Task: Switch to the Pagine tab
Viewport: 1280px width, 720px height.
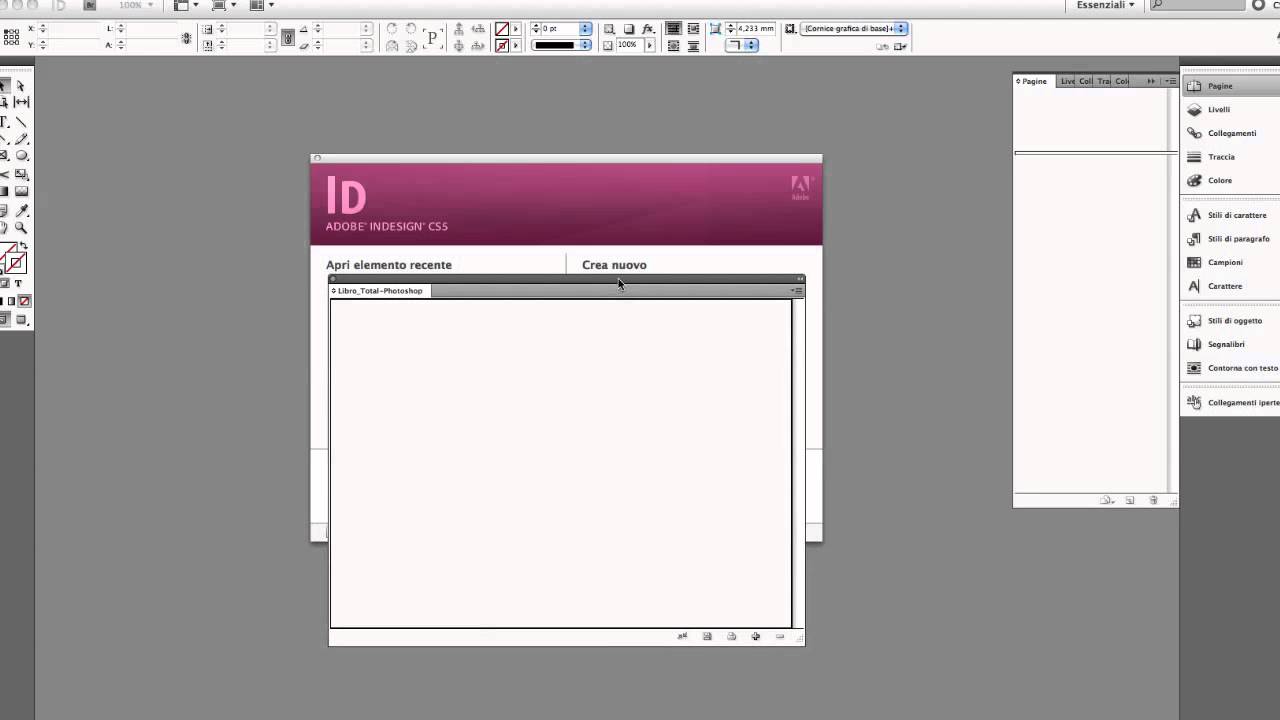Action: (1033, 81)
